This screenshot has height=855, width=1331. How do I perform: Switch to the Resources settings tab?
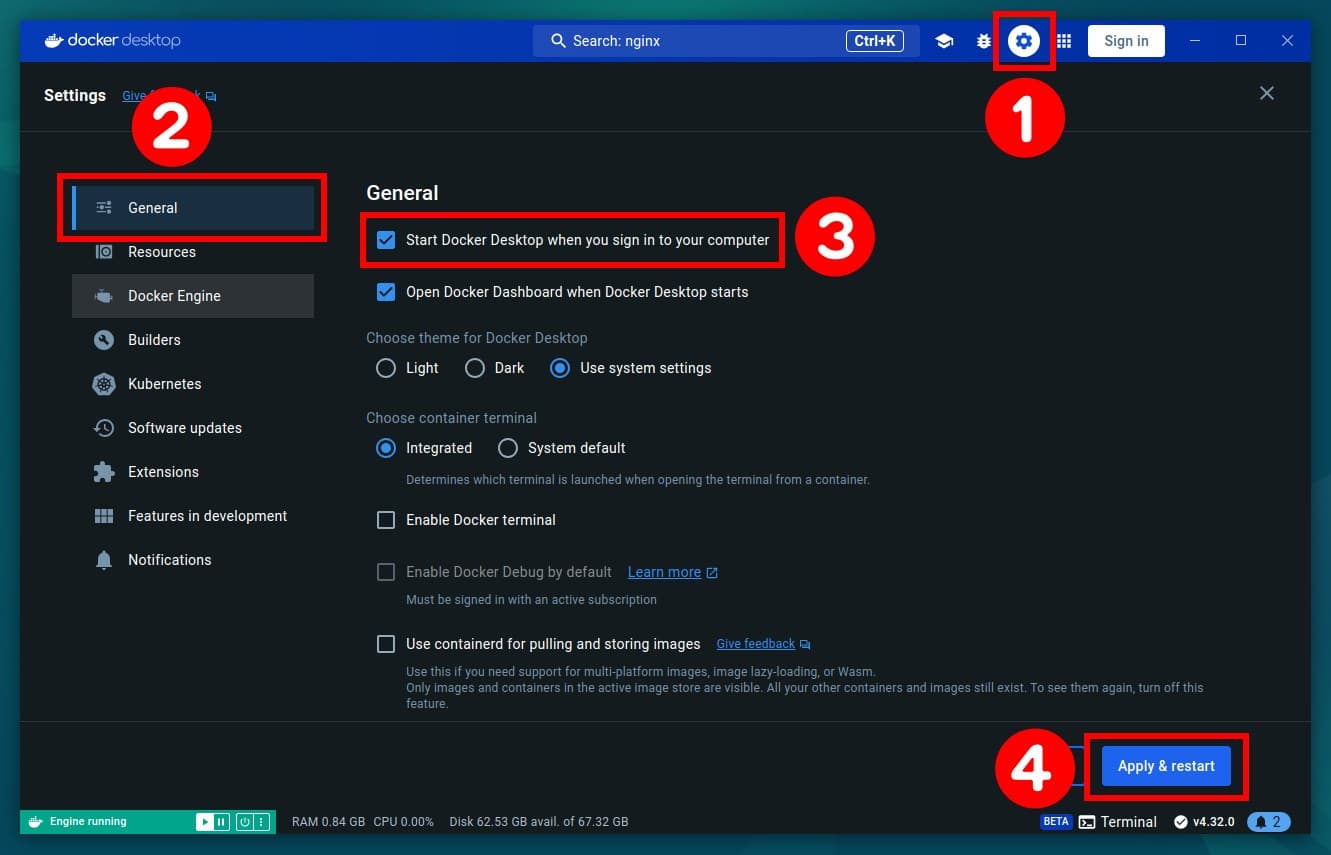[x=160, y=252]
